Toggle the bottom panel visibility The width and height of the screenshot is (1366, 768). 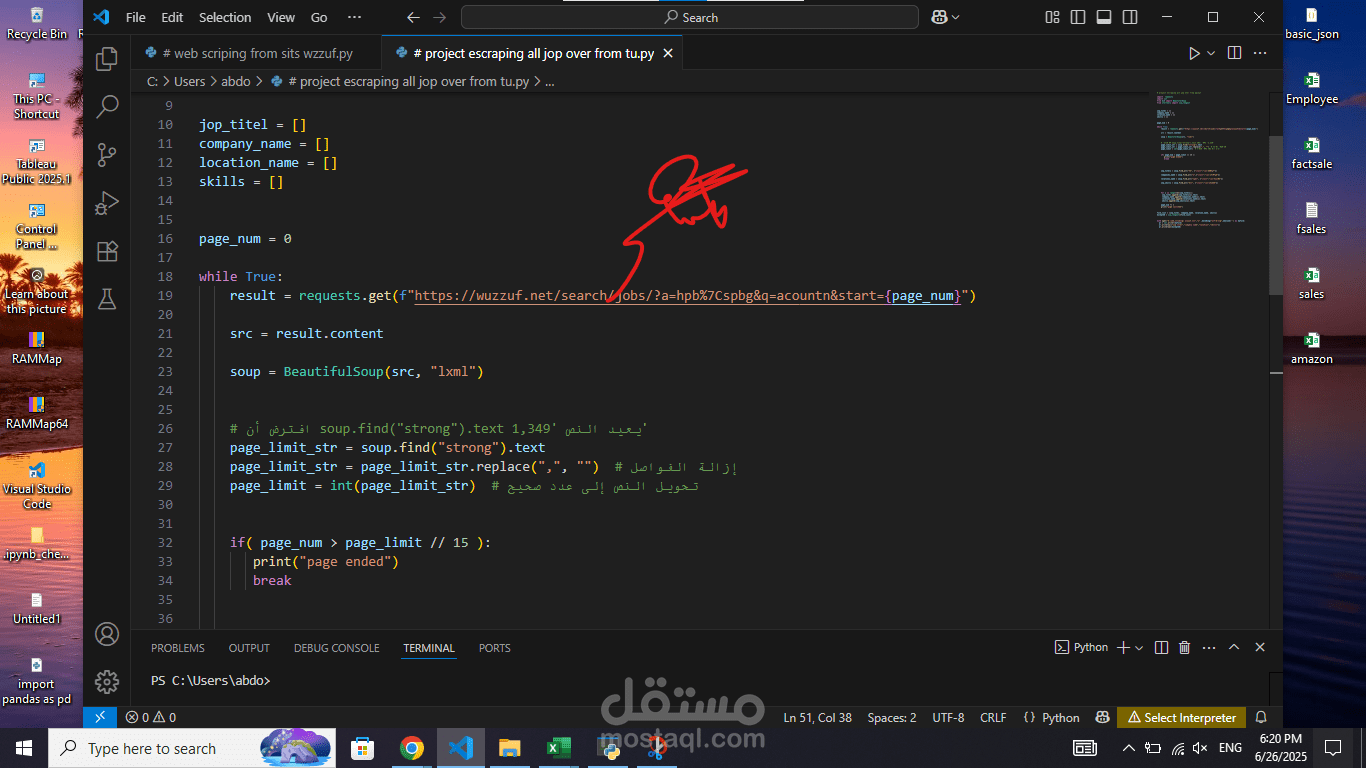1104,17
